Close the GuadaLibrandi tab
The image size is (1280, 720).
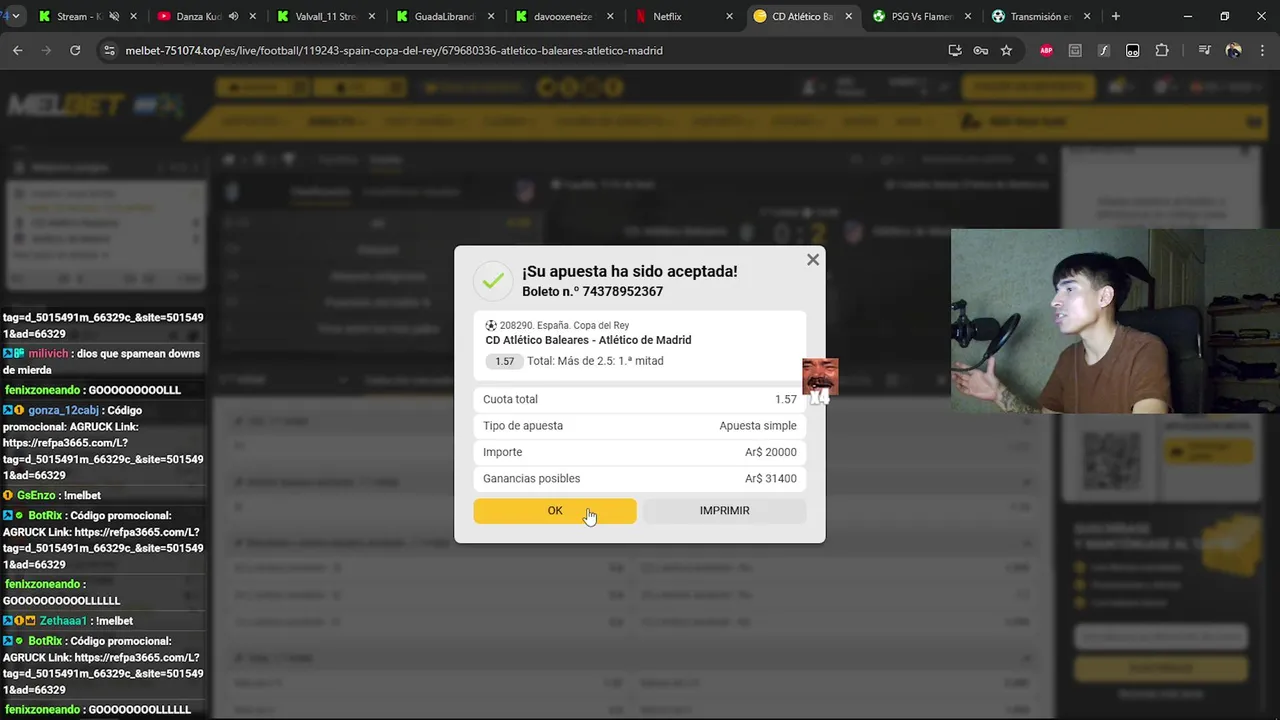pyautogui.click(x=491, y=16)
